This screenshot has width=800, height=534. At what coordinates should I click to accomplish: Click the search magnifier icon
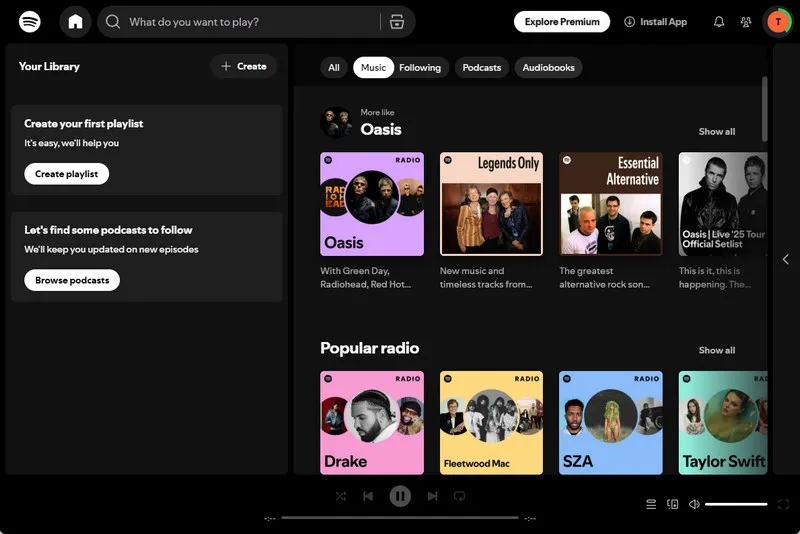pyautogui.click(x=113, y=22)
